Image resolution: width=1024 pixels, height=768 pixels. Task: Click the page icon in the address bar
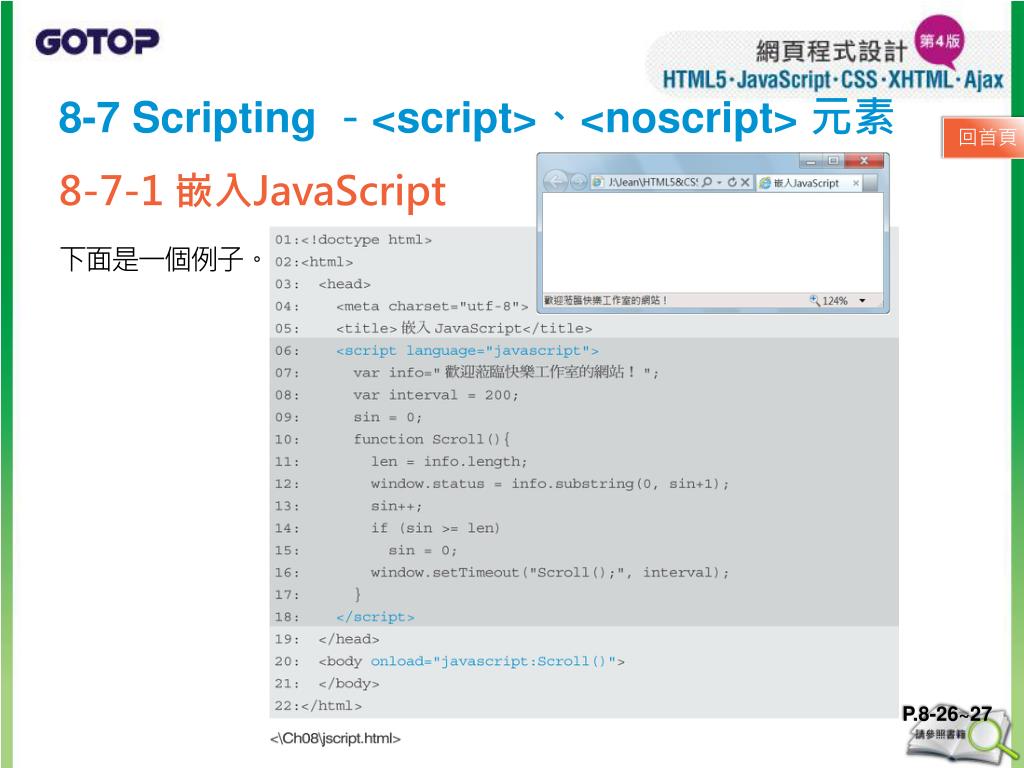point(598,182)
